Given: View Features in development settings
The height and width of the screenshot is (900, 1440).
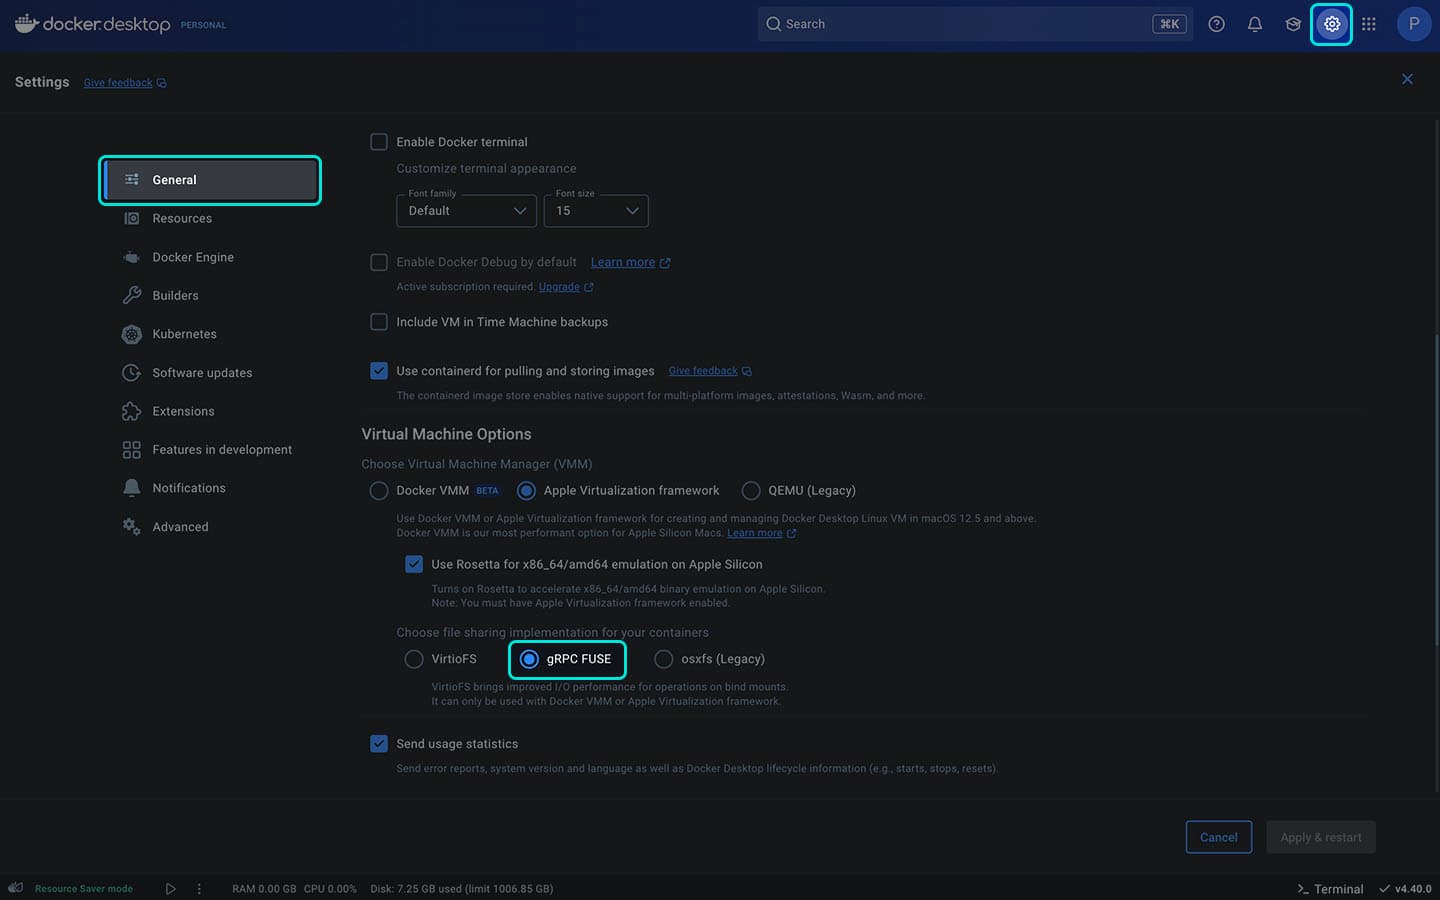Looking at the screenshot, I should point(222,449).
